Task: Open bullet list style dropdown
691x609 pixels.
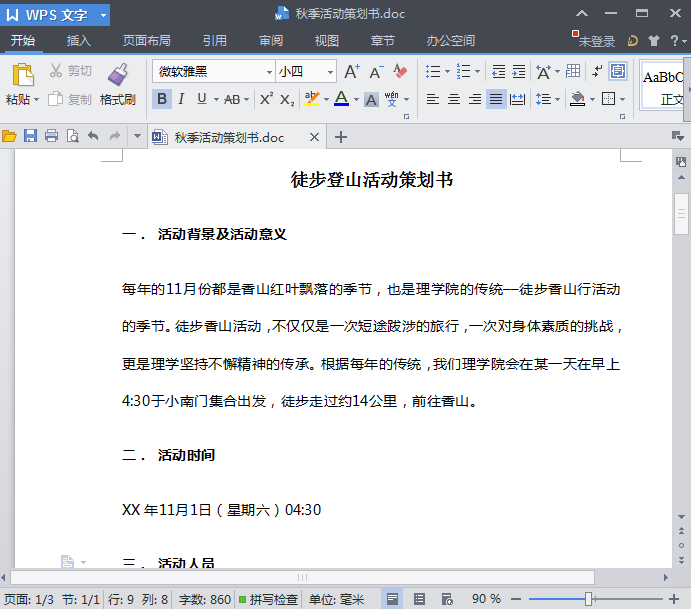Action: click(x=447, y=71)
